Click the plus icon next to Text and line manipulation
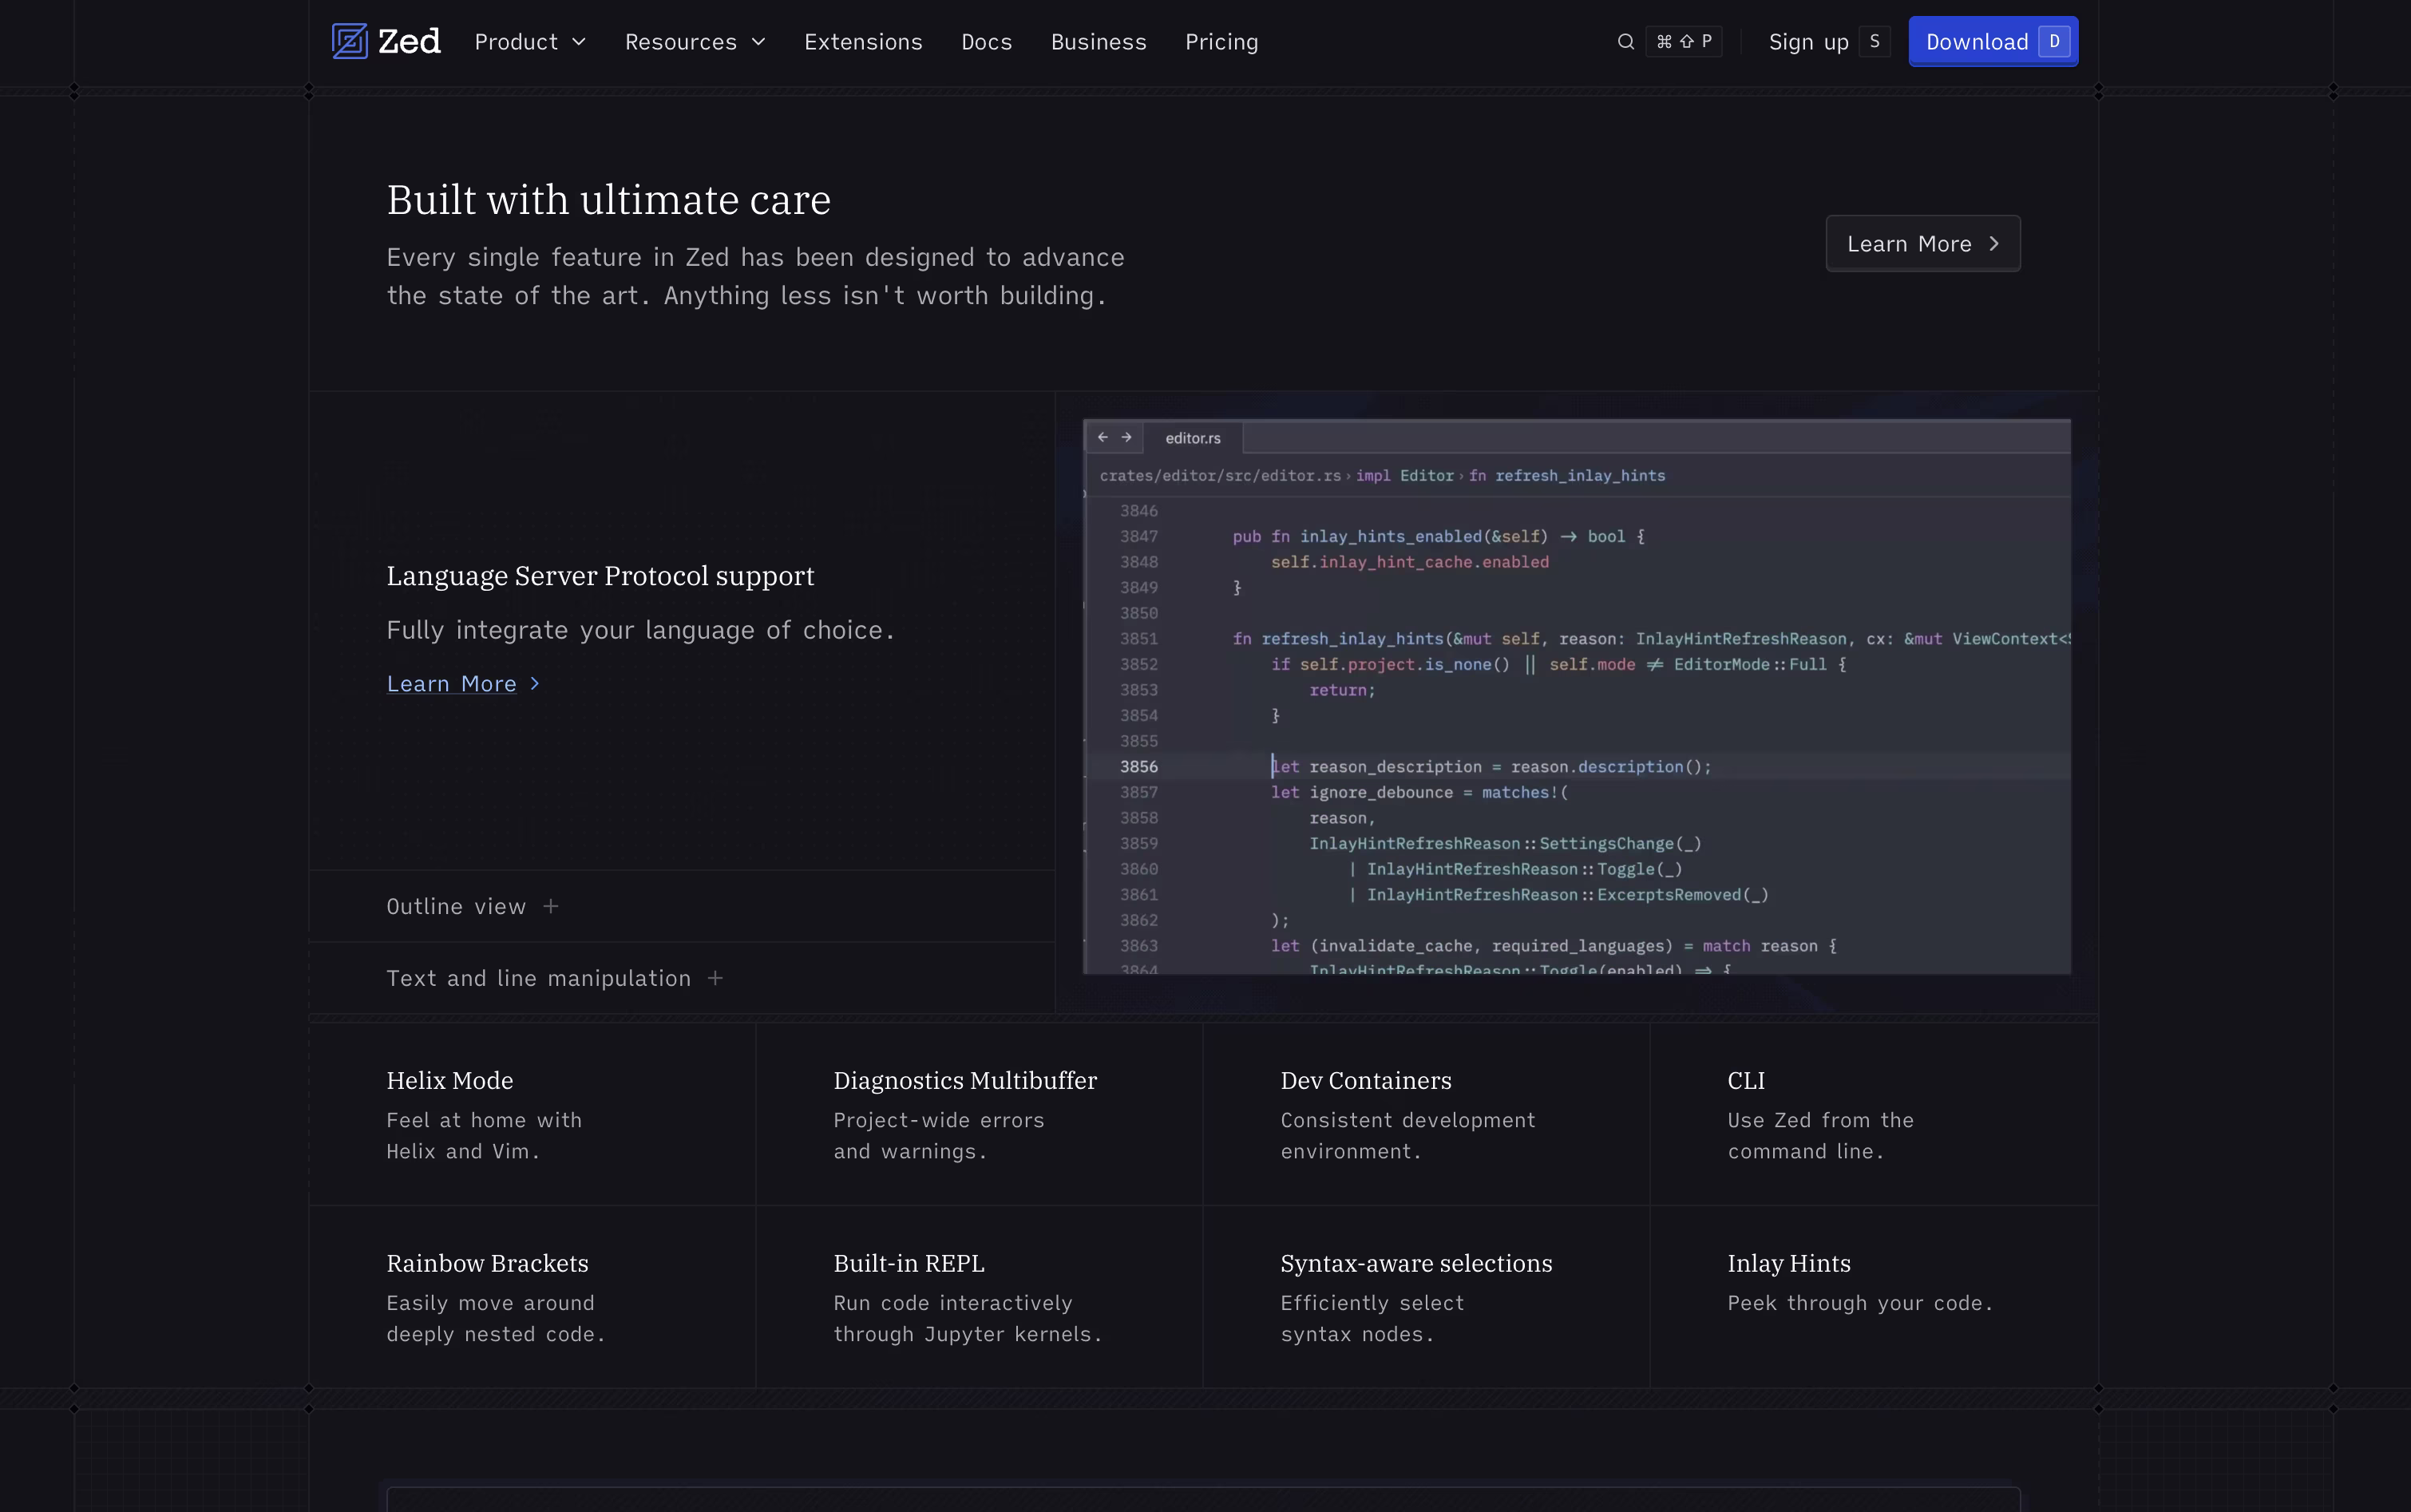This screenshot has width=2411, height=1512. (715, 978)
